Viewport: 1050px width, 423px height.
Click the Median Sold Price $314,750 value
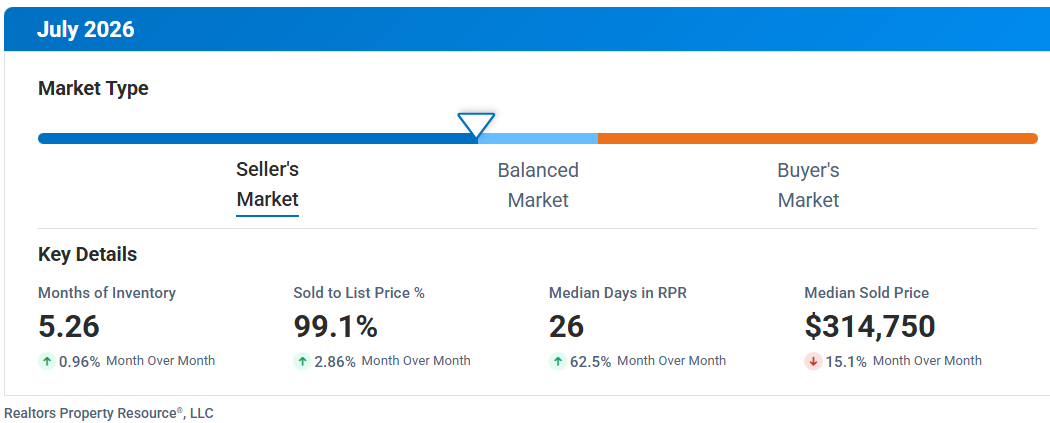point(870,327)
